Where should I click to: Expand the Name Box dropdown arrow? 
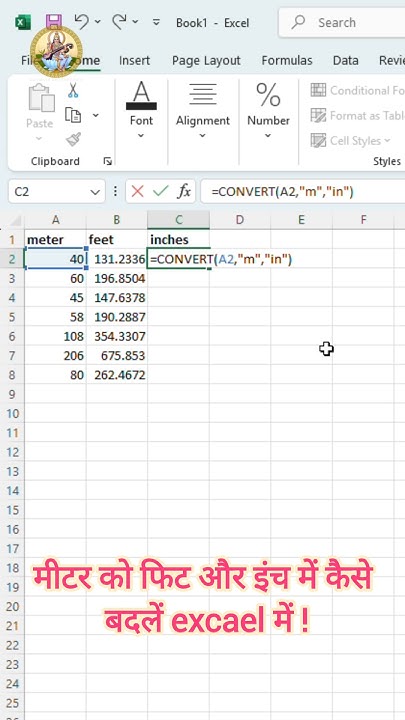[95, 192]
